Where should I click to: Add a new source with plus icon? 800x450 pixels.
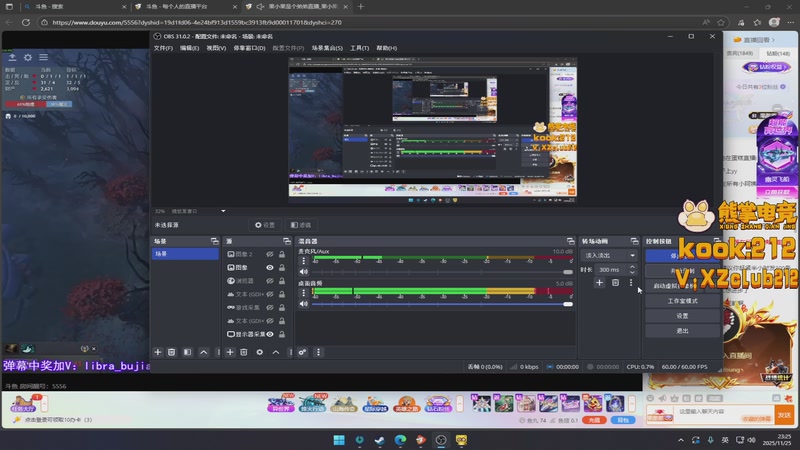[x=230, y=352]
